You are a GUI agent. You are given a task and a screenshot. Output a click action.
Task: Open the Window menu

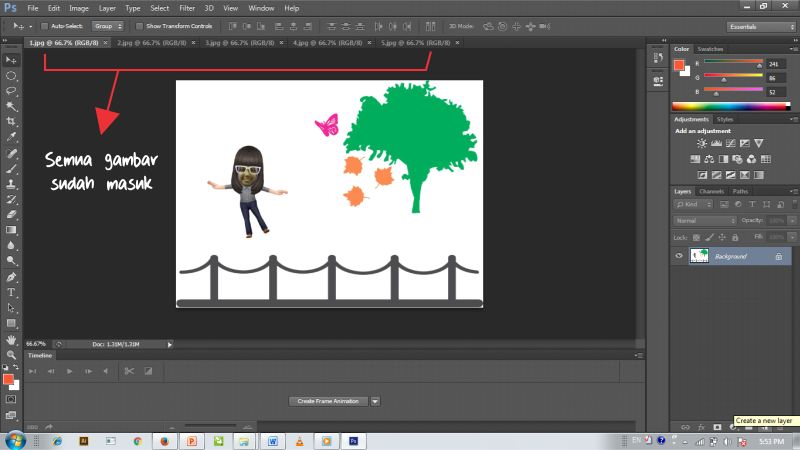[261, 8]
